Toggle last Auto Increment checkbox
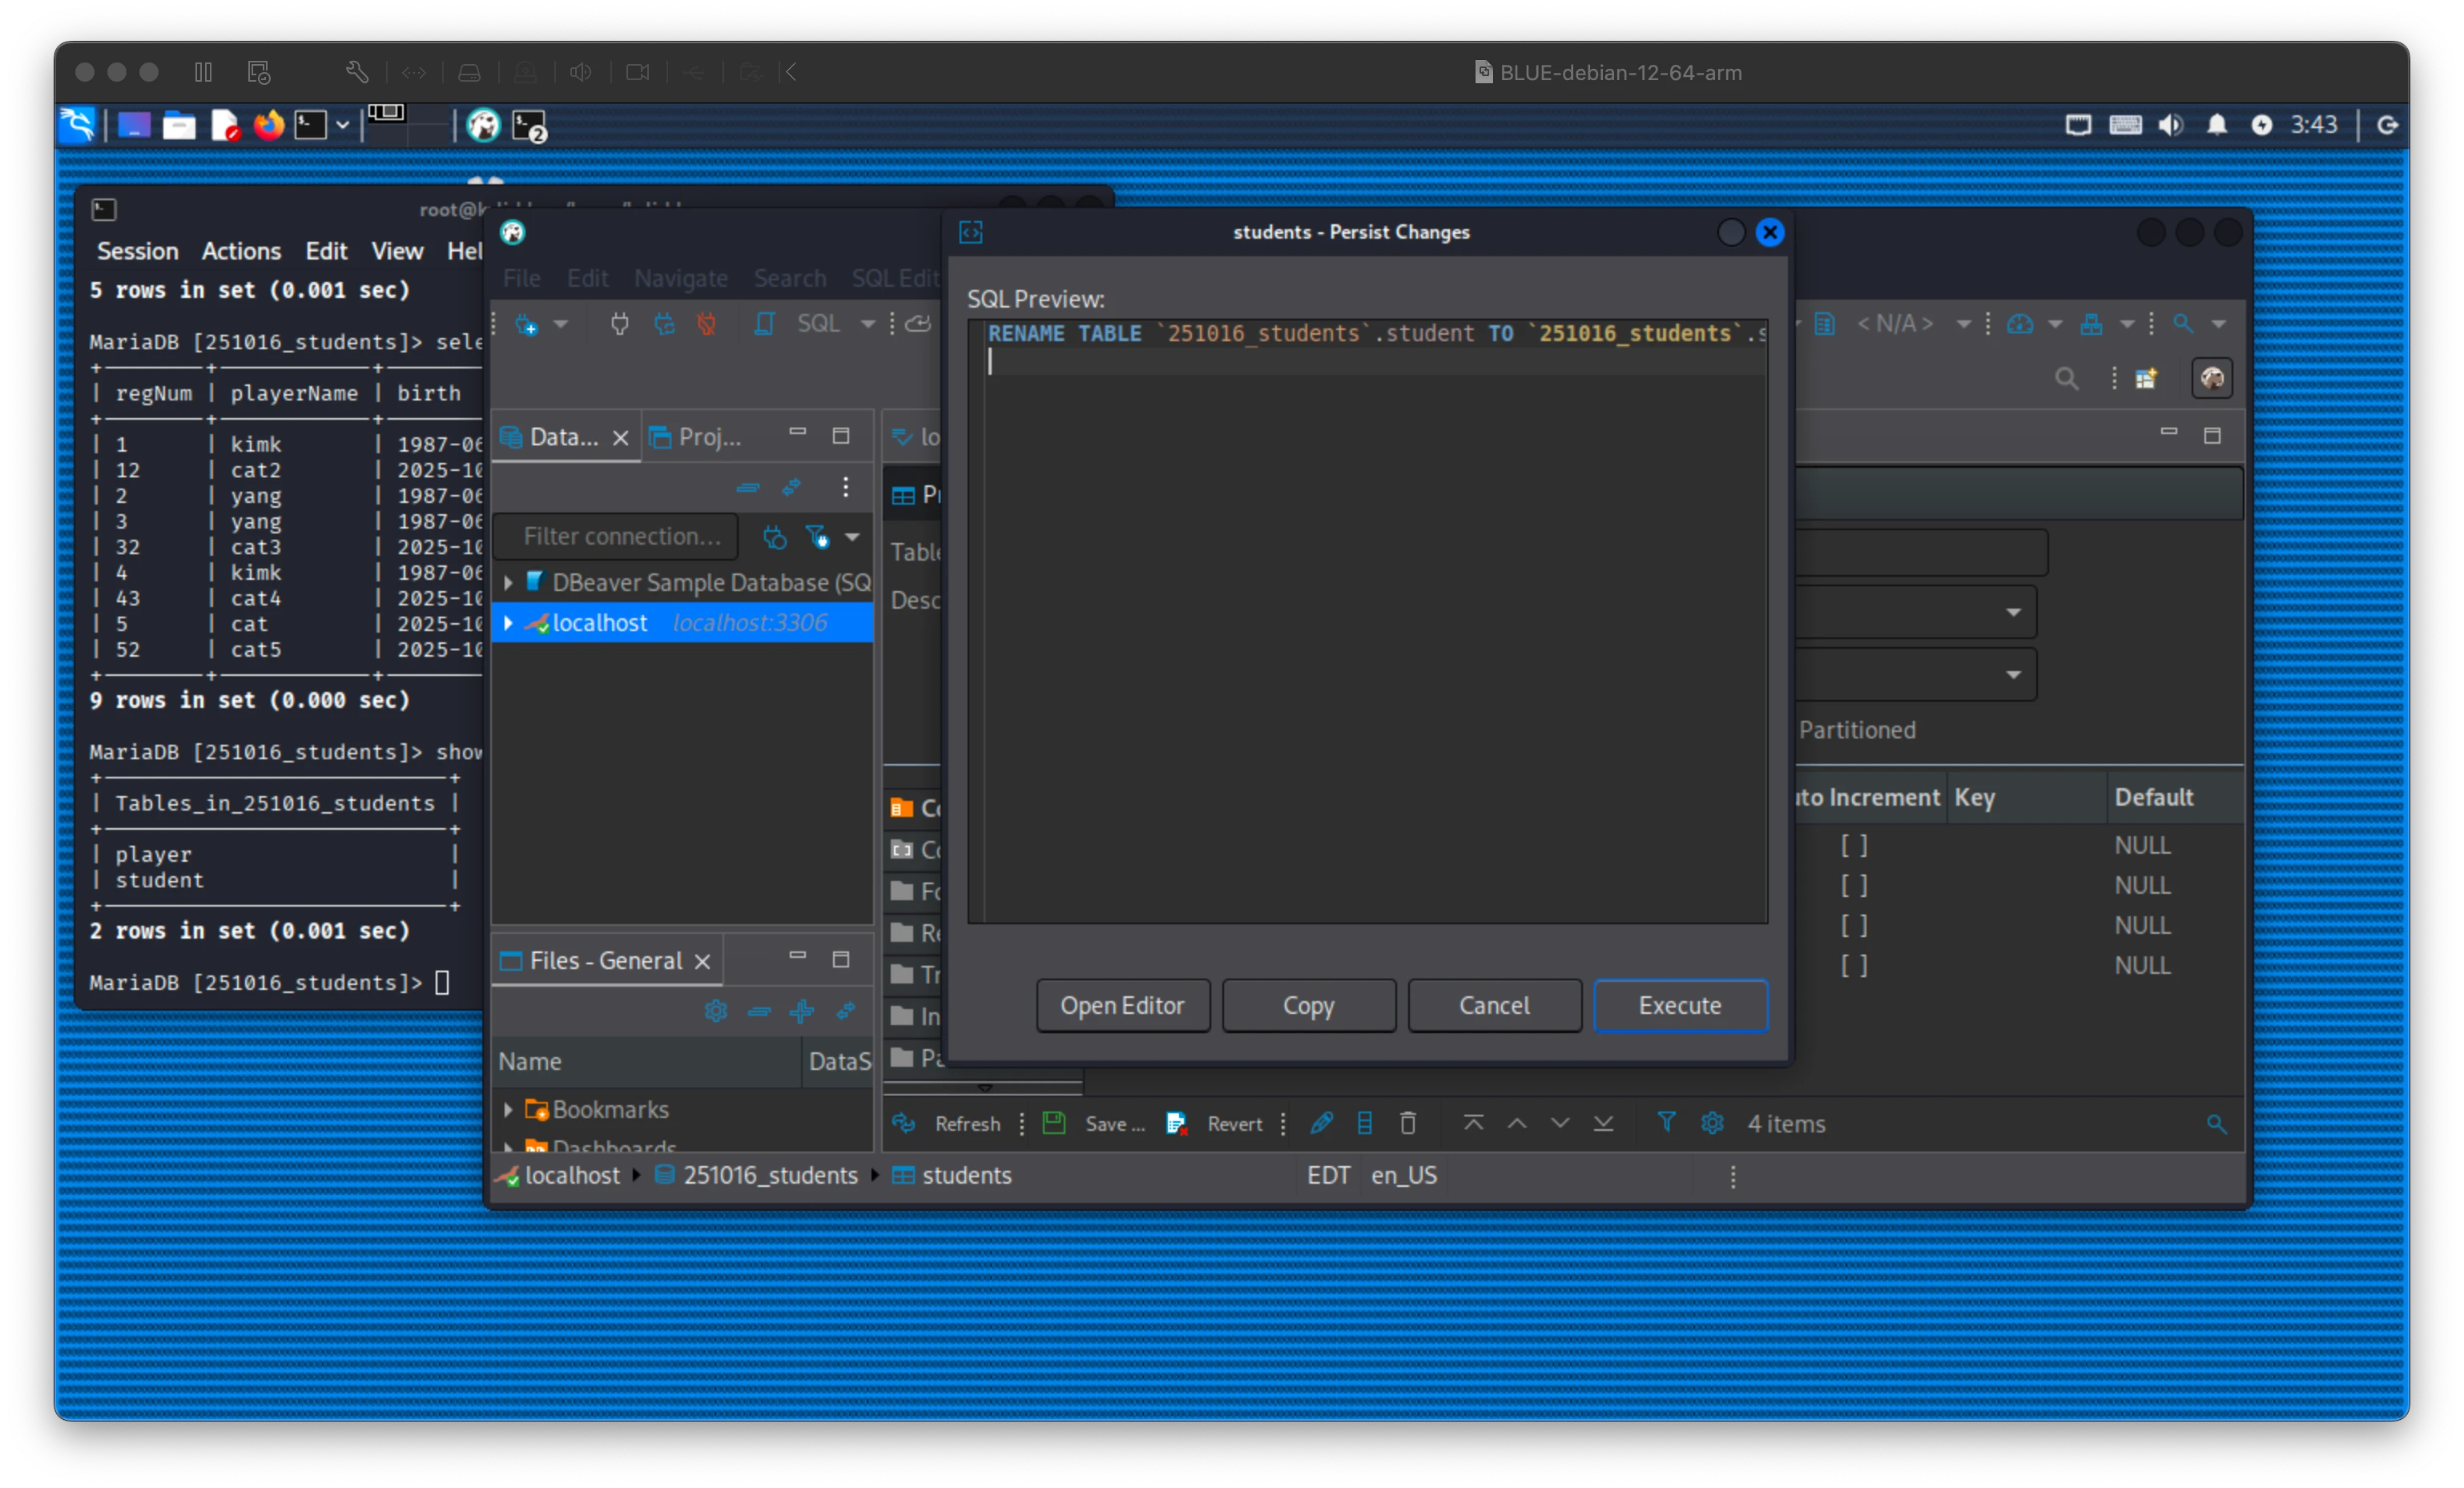This screenshot has width=2464, height=1488. click(x=1854, y=966)
